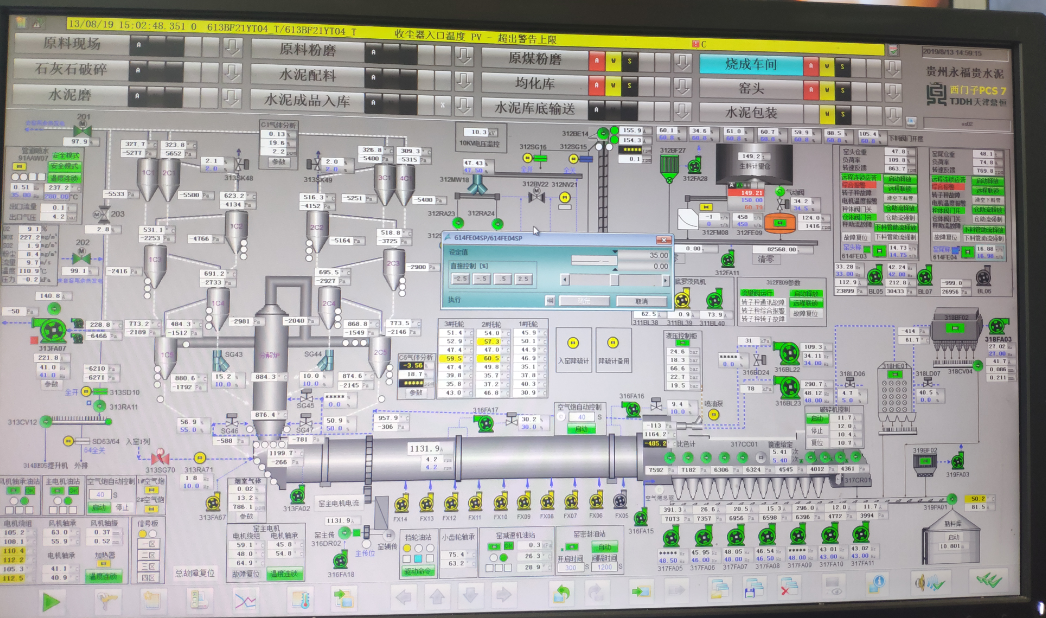Click the 取消 cancel button in setpoint dialog

point(641,301)
